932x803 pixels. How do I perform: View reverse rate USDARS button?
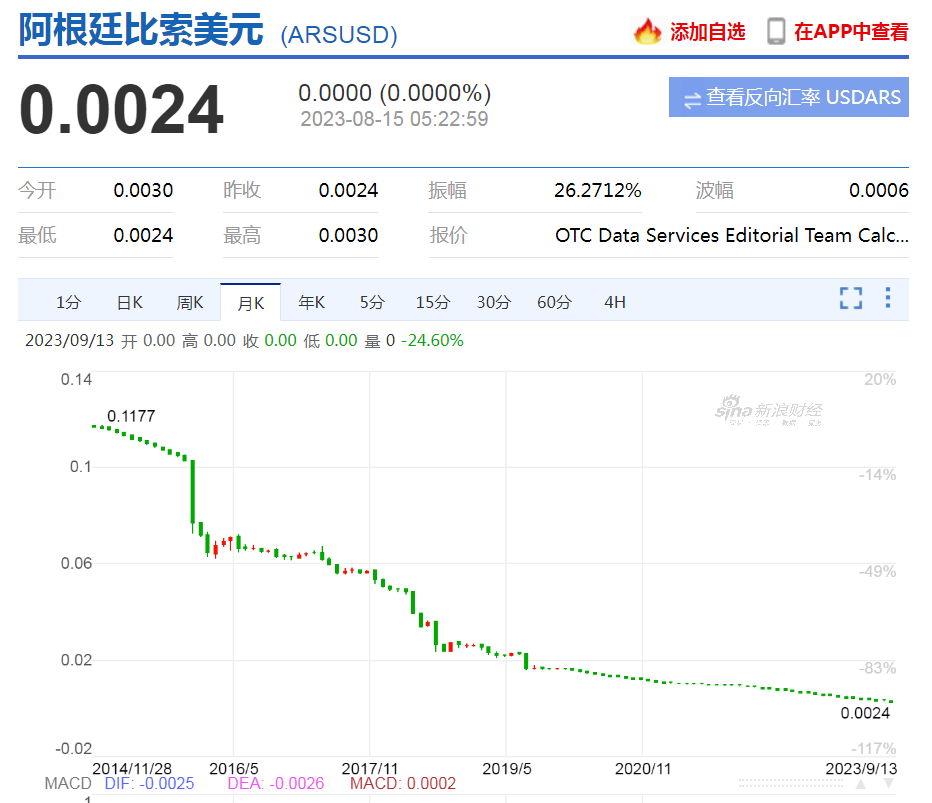tap(789, 97)
